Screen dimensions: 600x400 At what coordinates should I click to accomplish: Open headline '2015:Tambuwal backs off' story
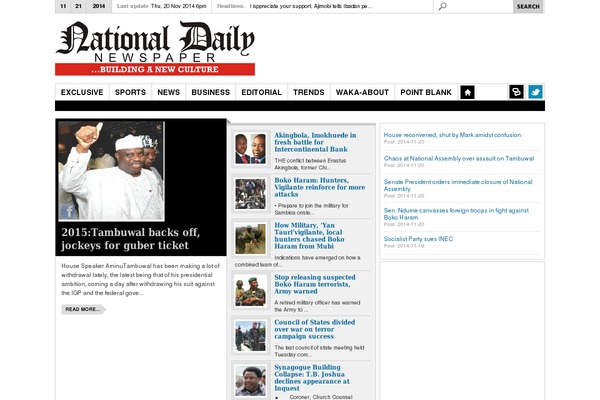[x=130, y=239]
